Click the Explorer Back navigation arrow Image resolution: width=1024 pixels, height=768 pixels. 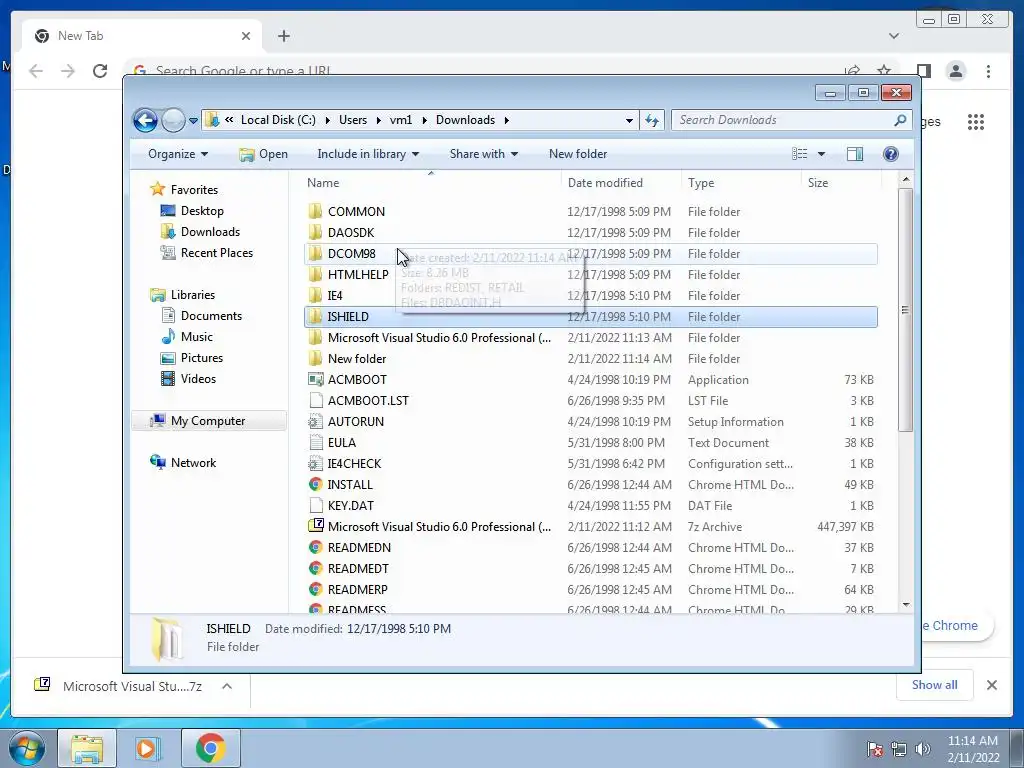coord(145,120)
